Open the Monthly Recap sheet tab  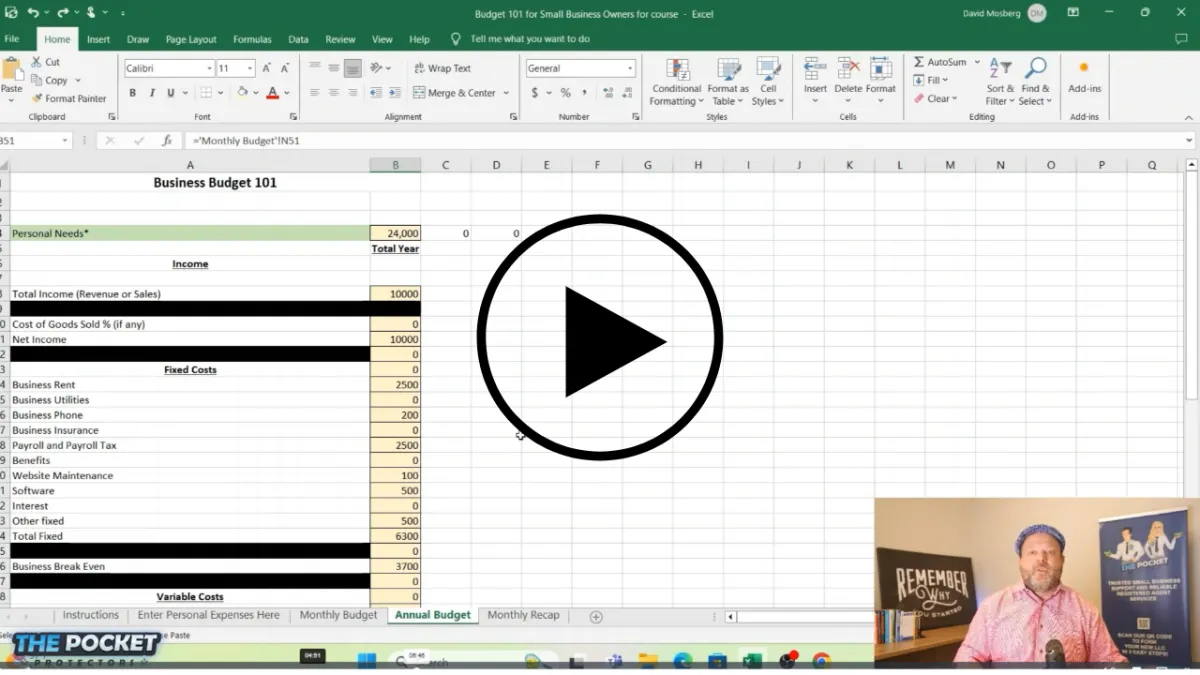click(x=523, y=615)
